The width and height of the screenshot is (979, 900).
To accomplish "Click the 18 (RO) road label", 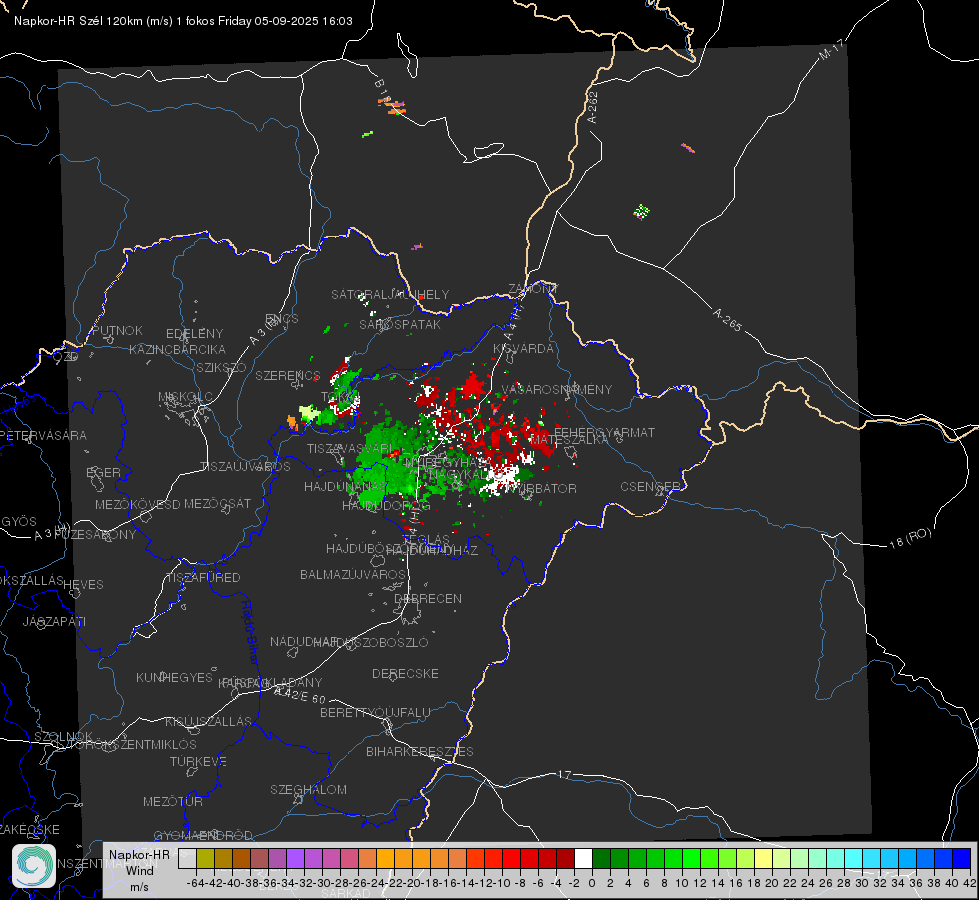I will click(x=910, y=538).
